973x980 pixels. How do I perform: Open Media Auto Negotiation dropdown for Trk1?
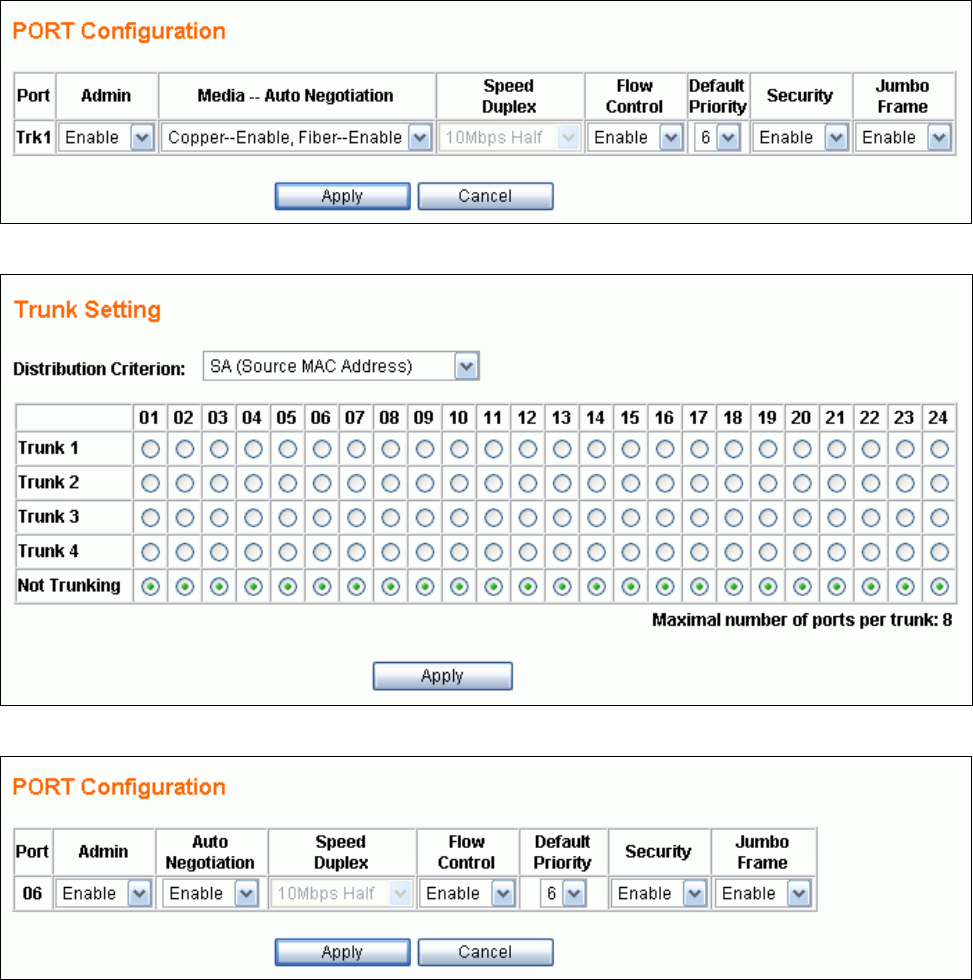[x=297, y=138]
